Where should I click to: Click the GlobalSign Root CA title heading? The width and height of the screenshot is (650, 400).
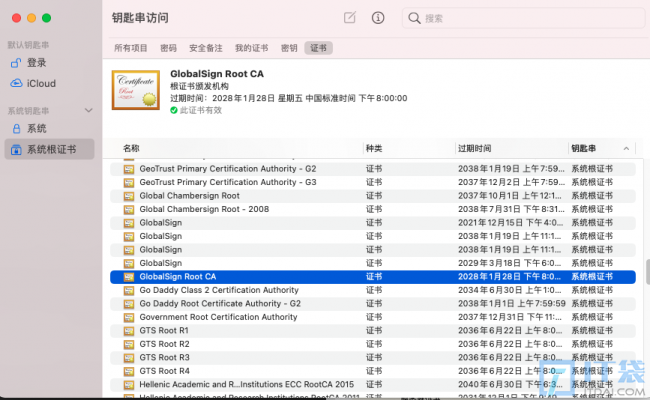(x=217, y=74)
